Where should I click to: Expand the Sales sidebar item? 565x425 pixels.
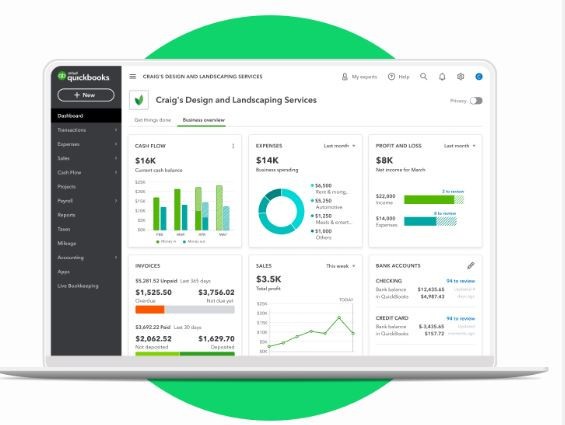click(x=86, y=158)
